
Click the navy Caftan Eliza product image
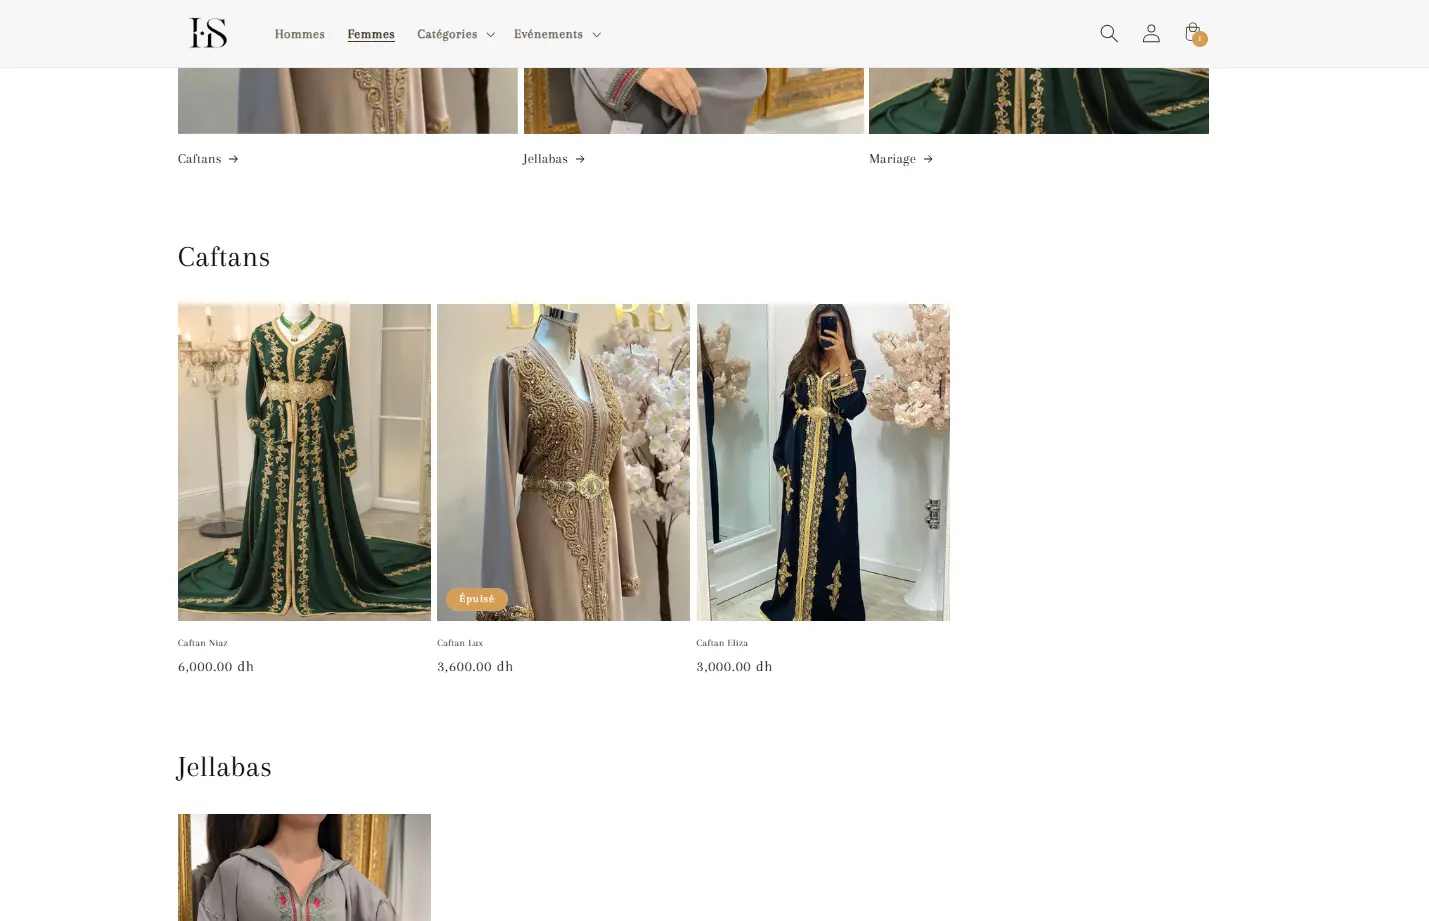823,462
